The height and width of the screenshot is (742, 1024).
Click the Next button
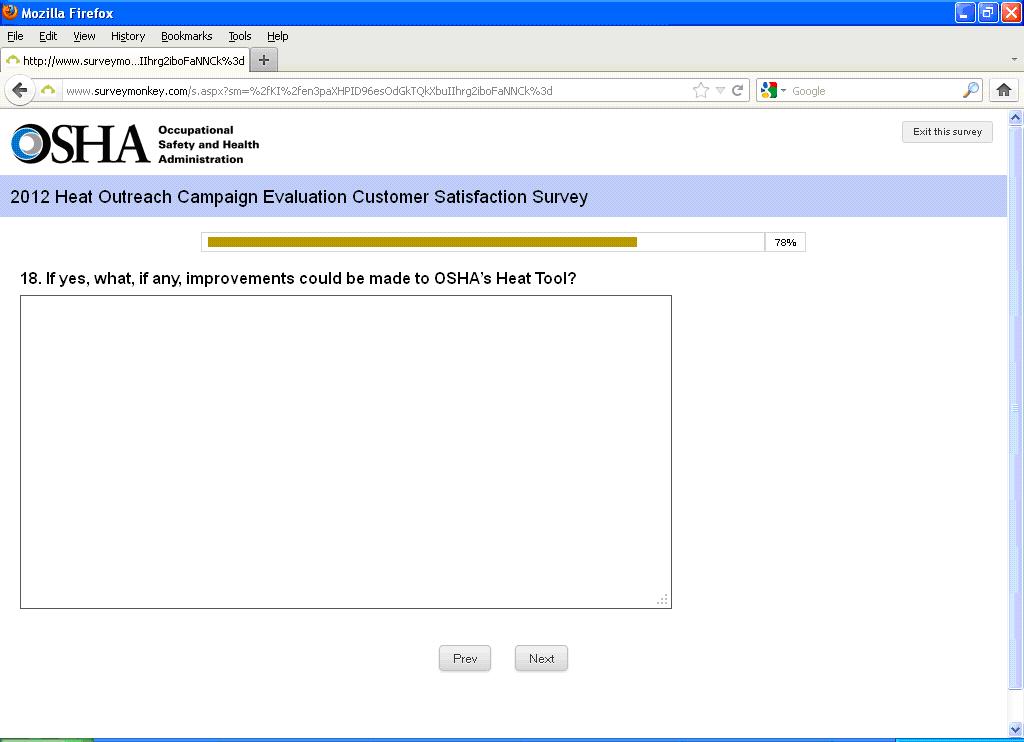[541, 658]
